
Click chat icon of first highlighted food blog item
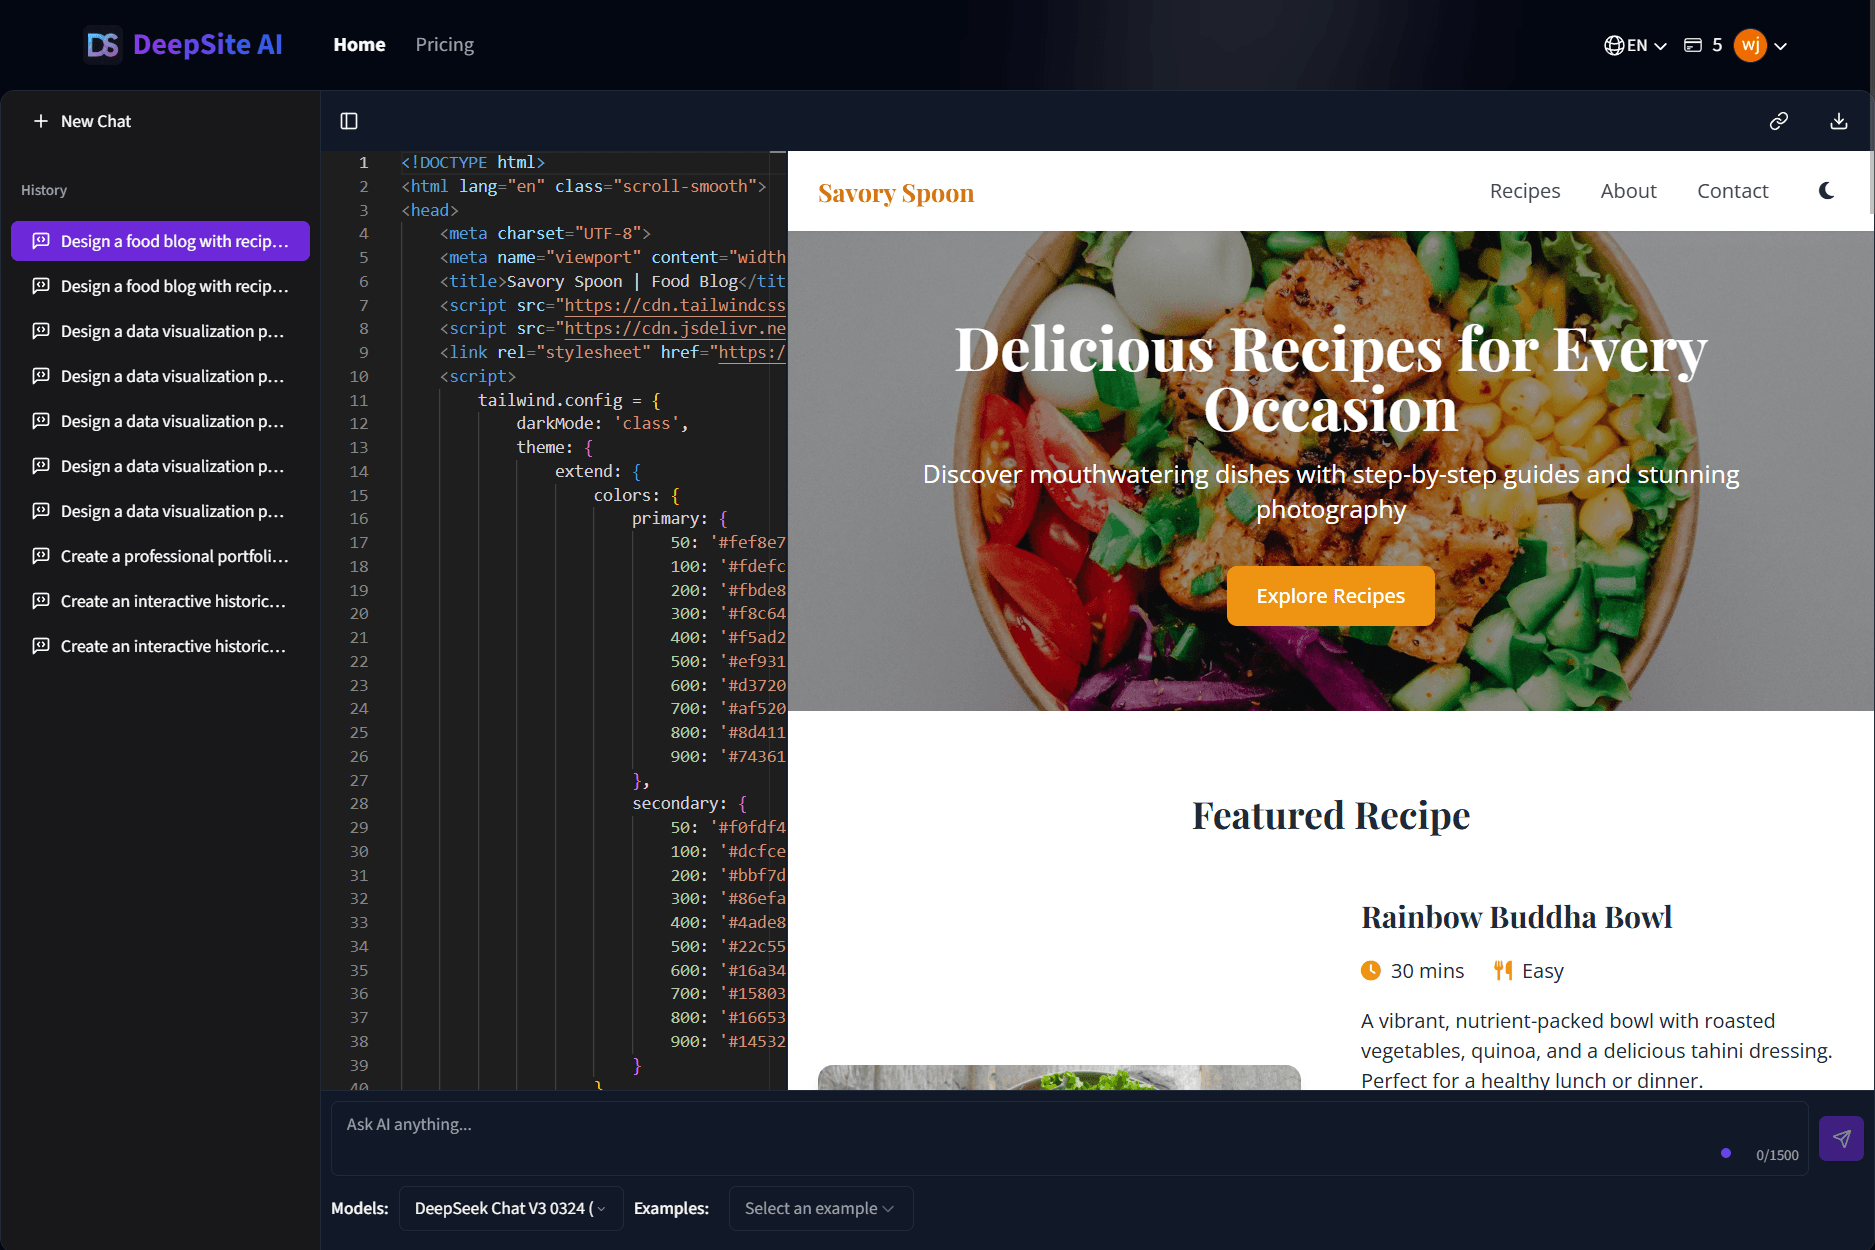pos(41,241)
